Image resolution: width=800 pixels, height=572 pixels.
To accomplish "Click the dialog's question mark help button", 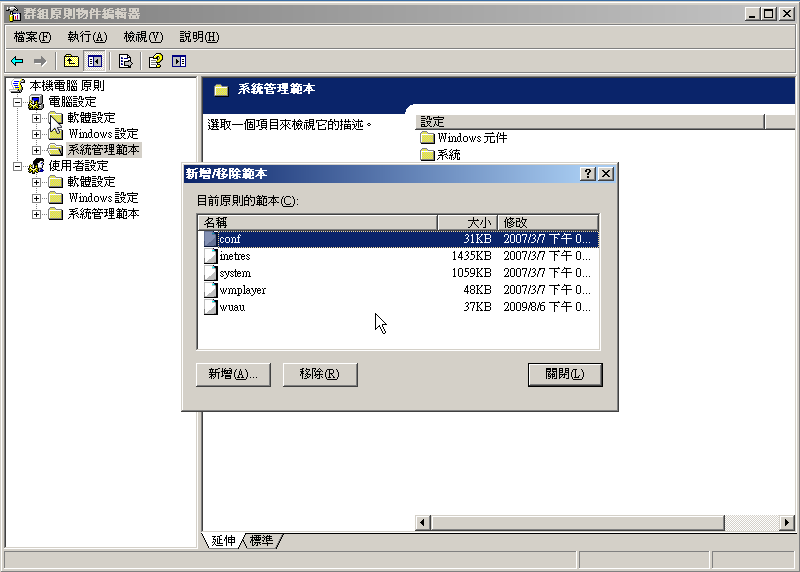I will [588, 174].
